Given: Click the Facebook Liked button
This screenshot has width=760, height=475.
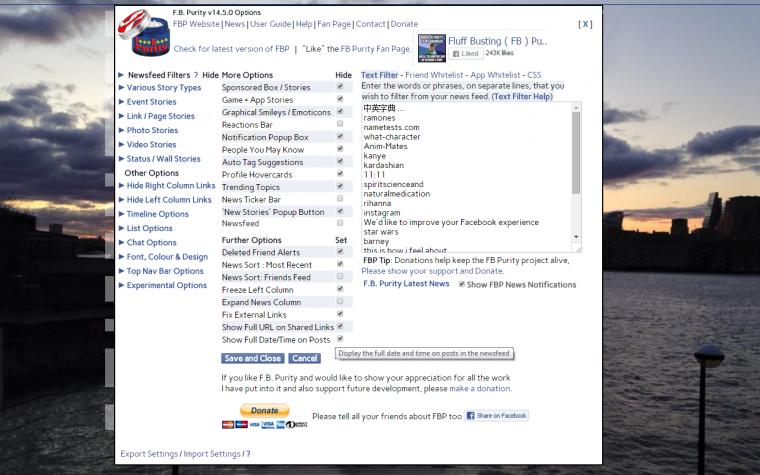Looking at the screenshot, I should click(465, 54).
